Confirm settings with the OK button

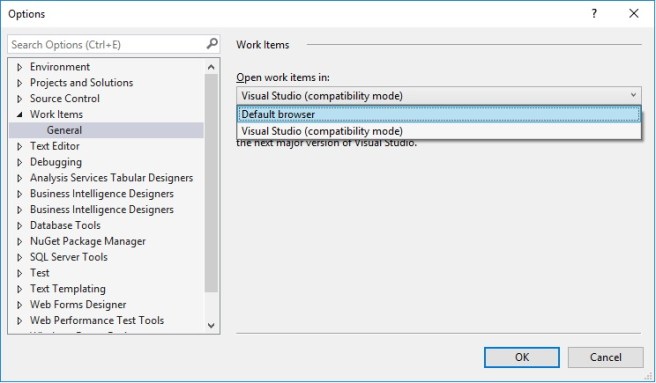pos(522,357)
